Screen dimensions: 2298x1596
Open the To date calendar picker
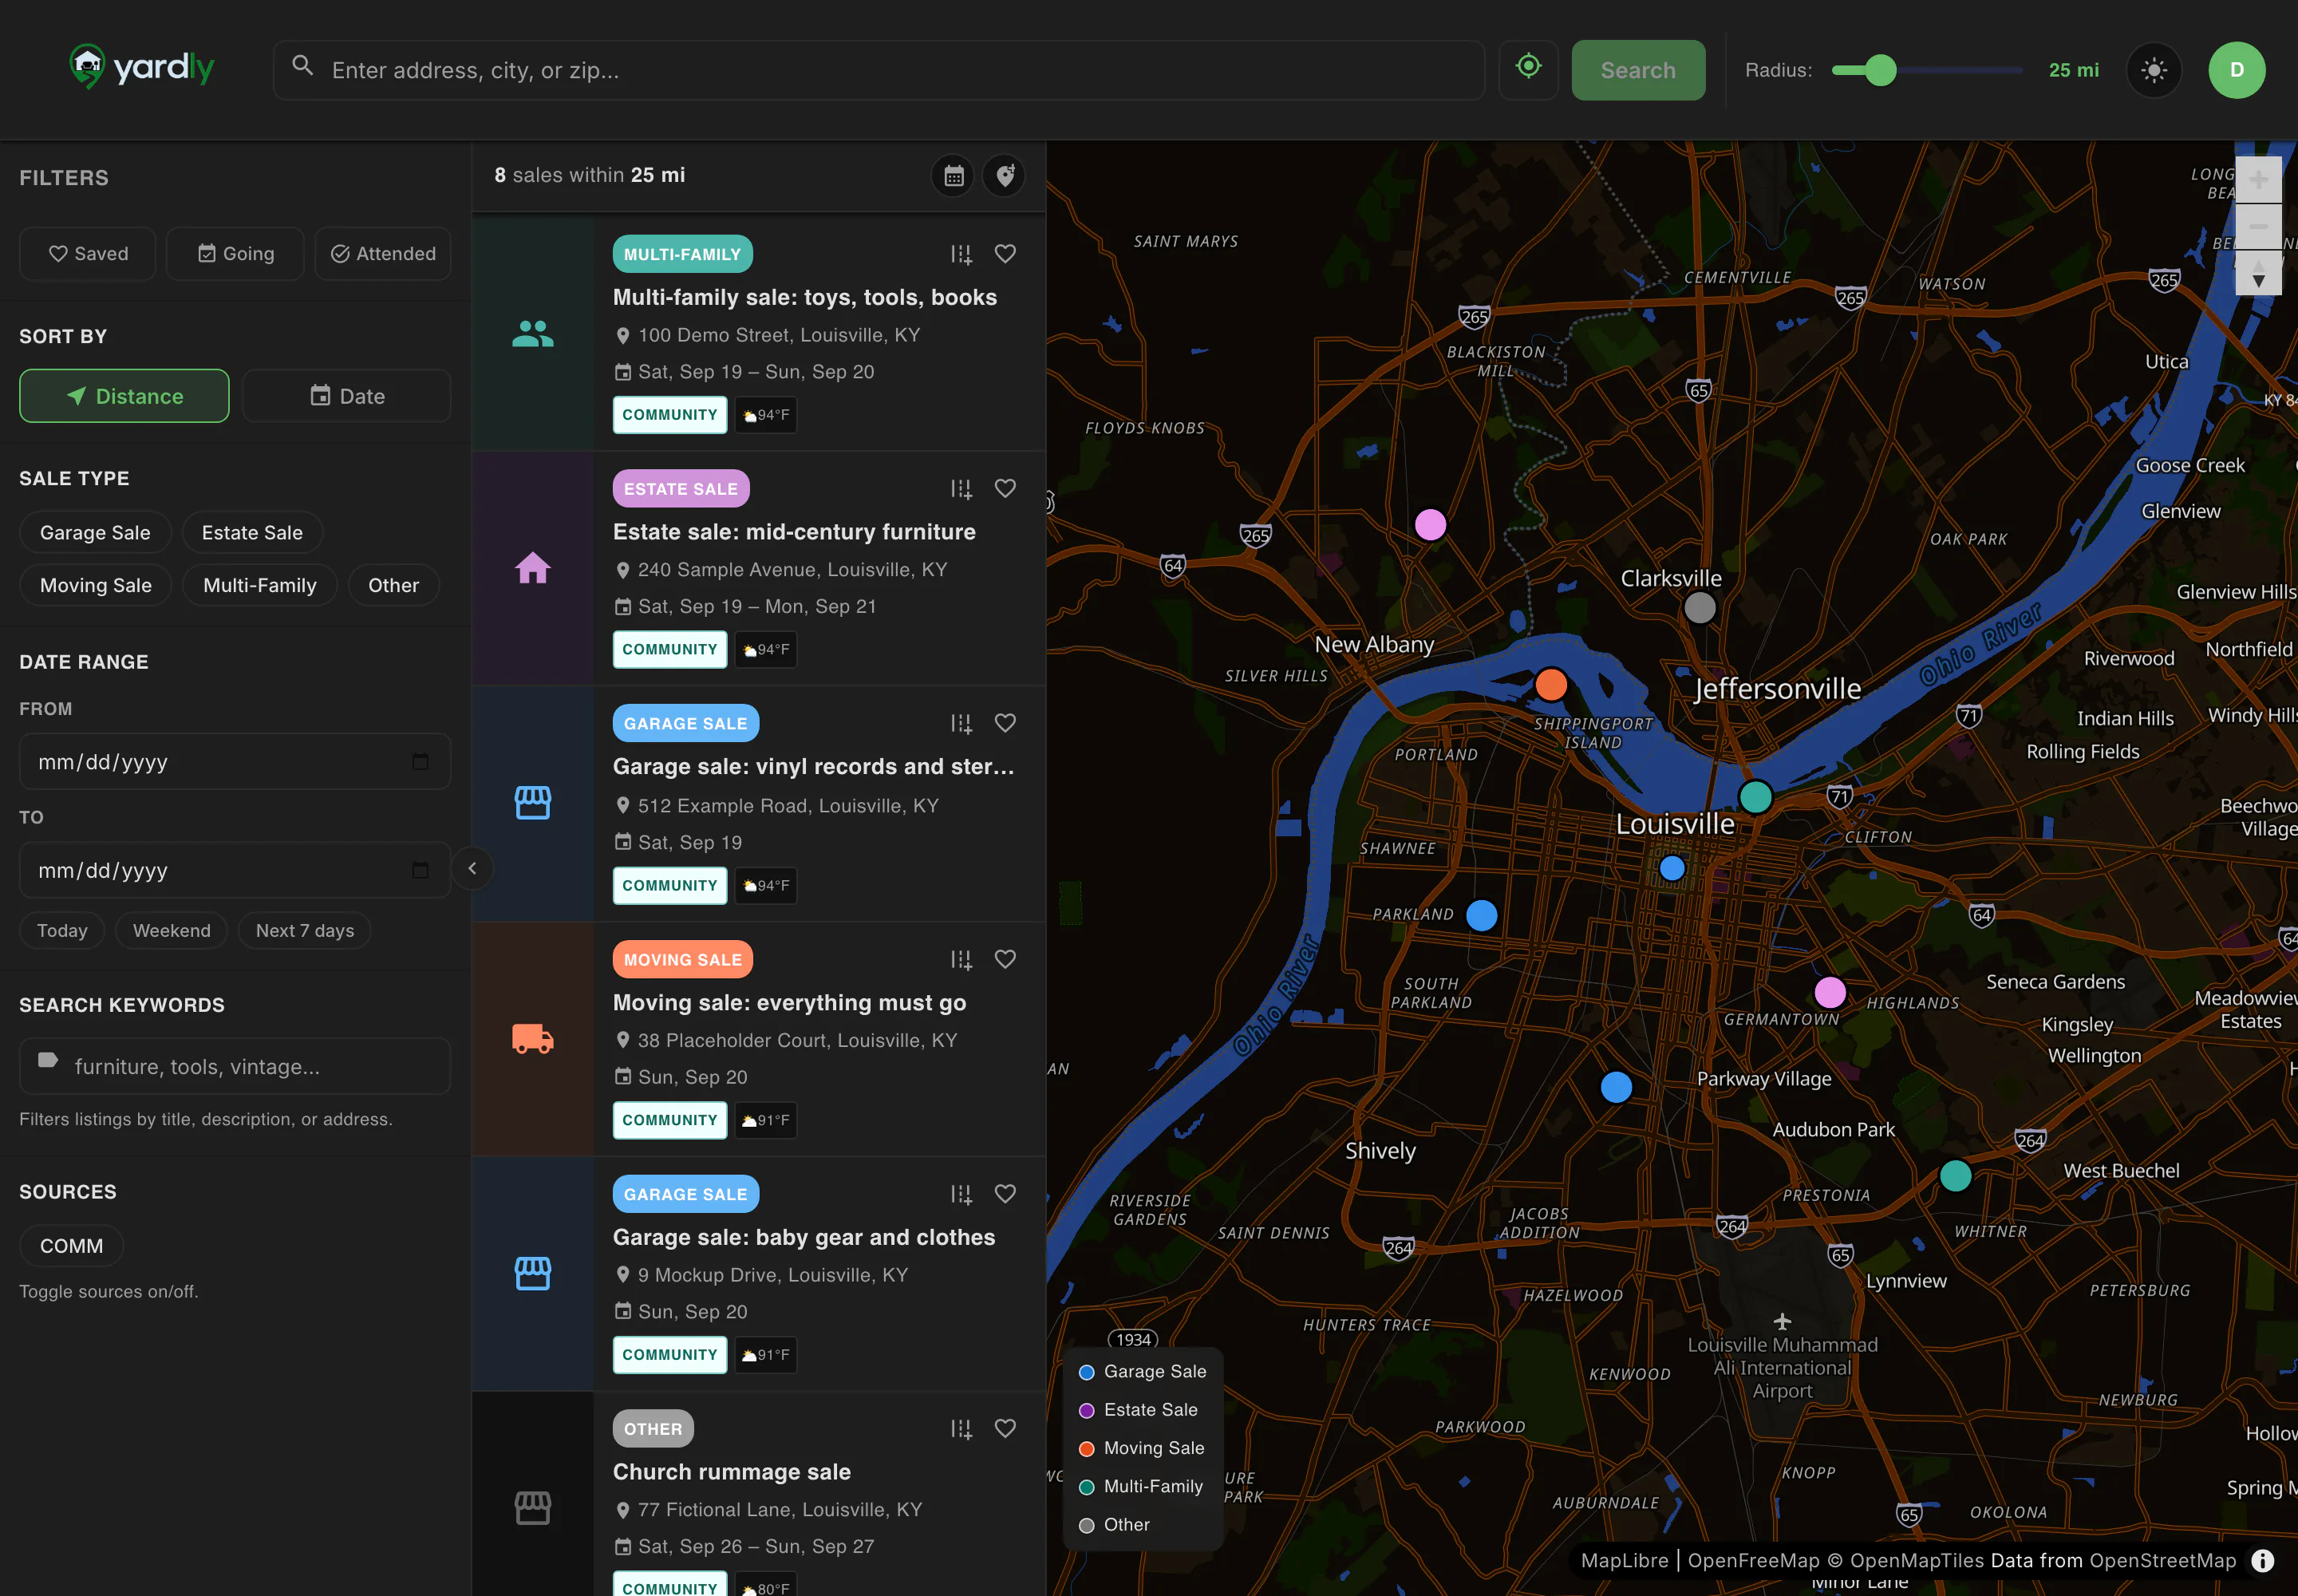tap(420, 870)
